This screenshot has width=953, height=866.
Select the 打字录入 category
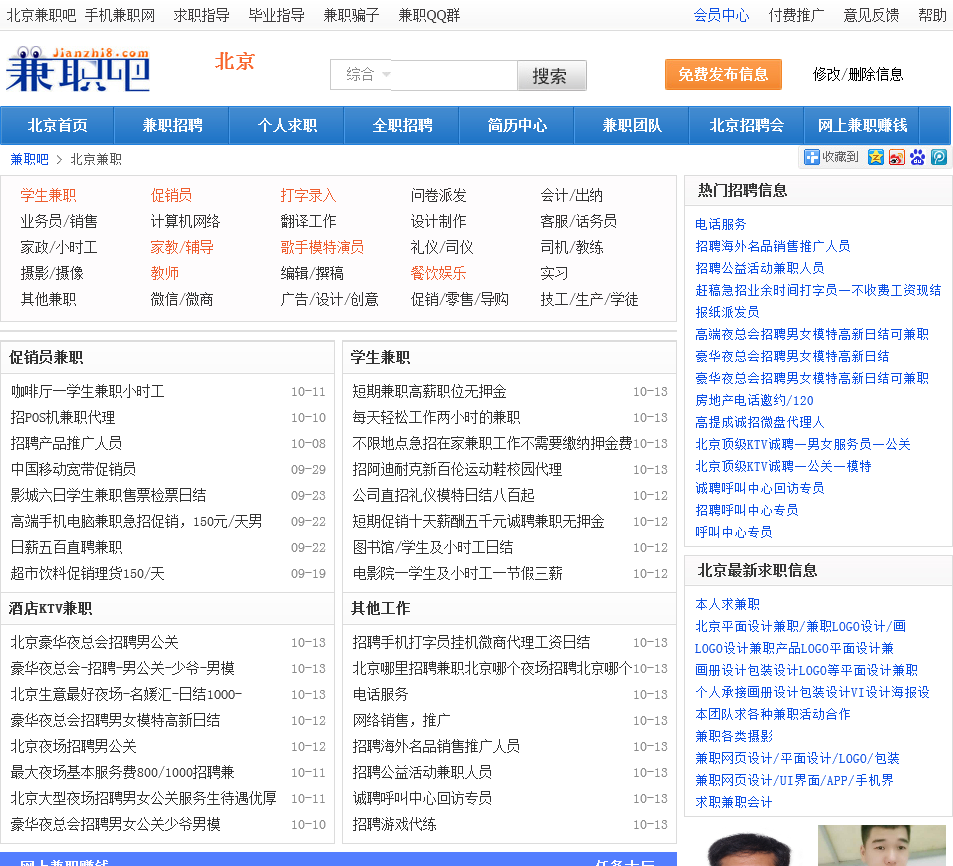[x=308, y=195]
